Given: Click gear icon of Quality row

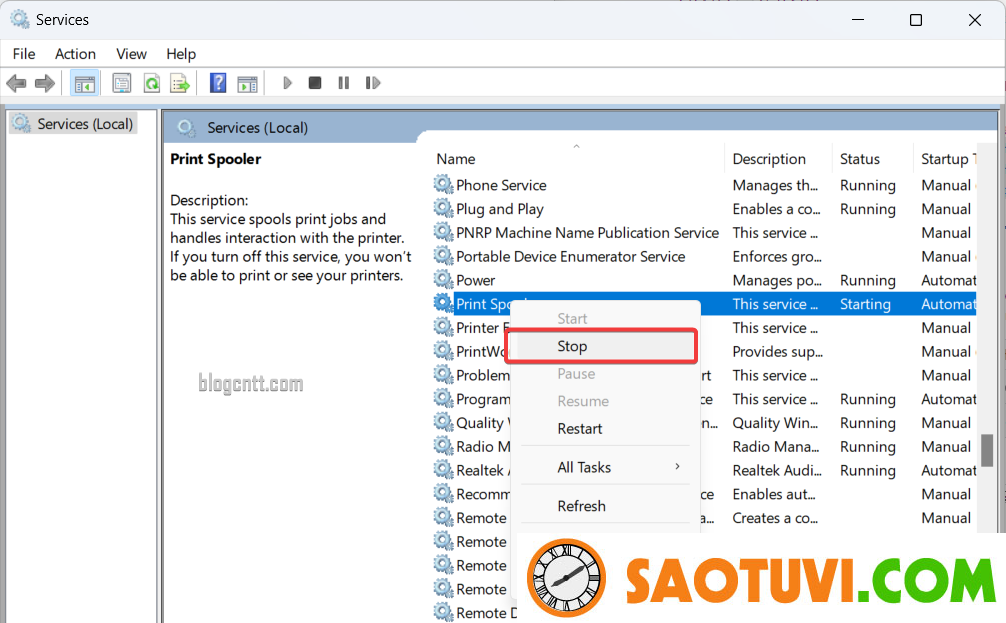Looking at the screenshot, I should (443, 422).
